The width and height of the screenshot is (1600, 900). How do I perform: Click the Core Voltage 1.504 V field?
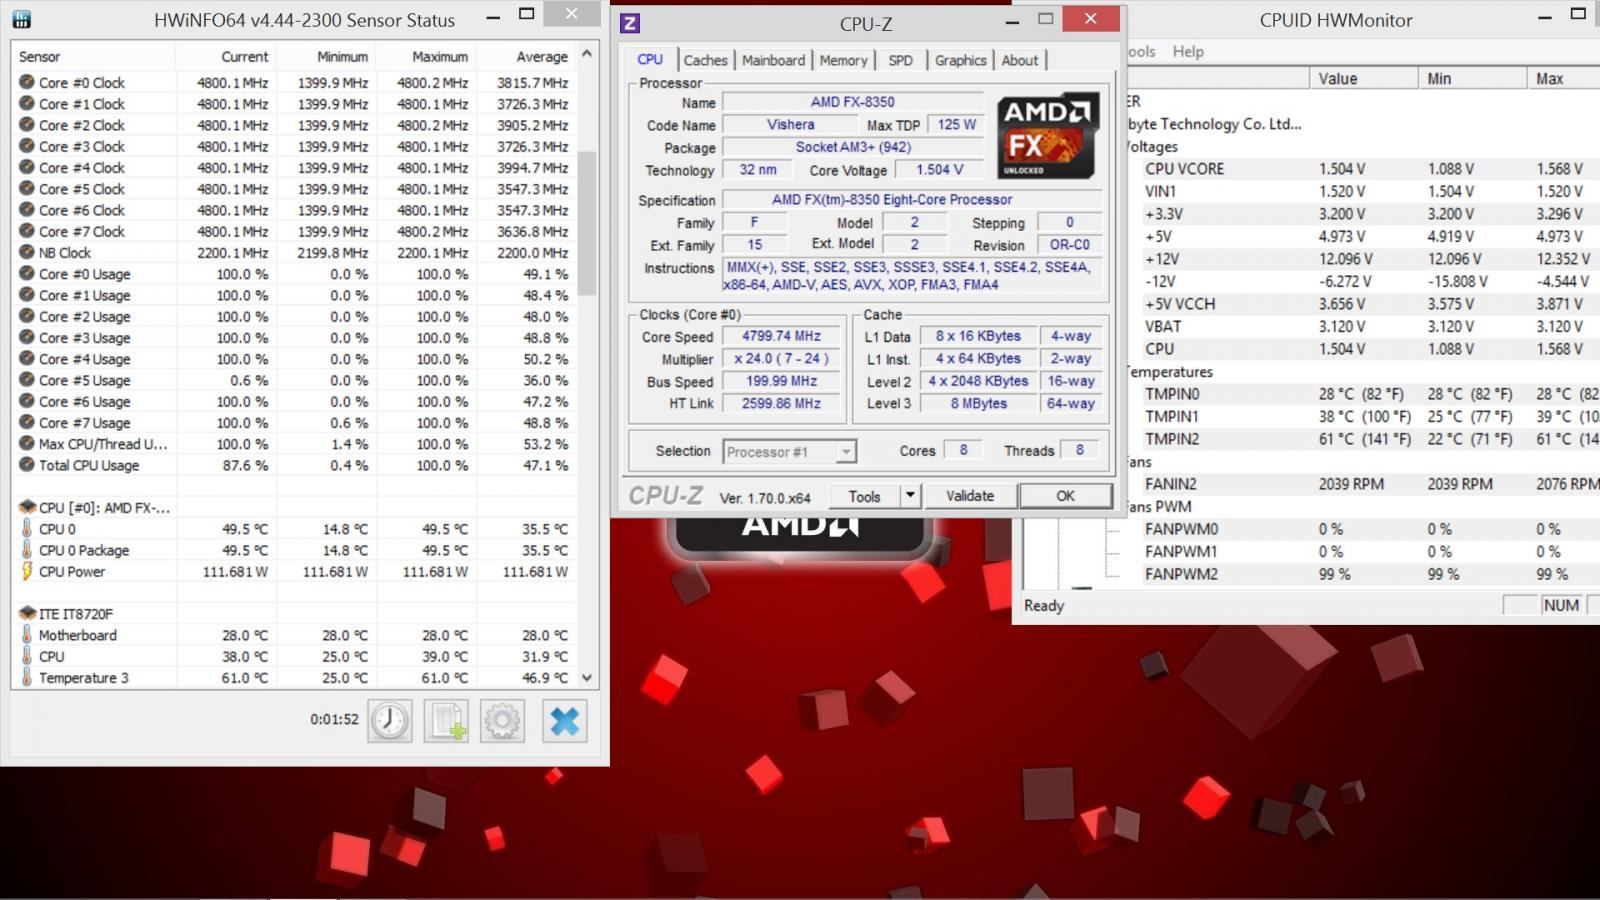tap(940, 170)
